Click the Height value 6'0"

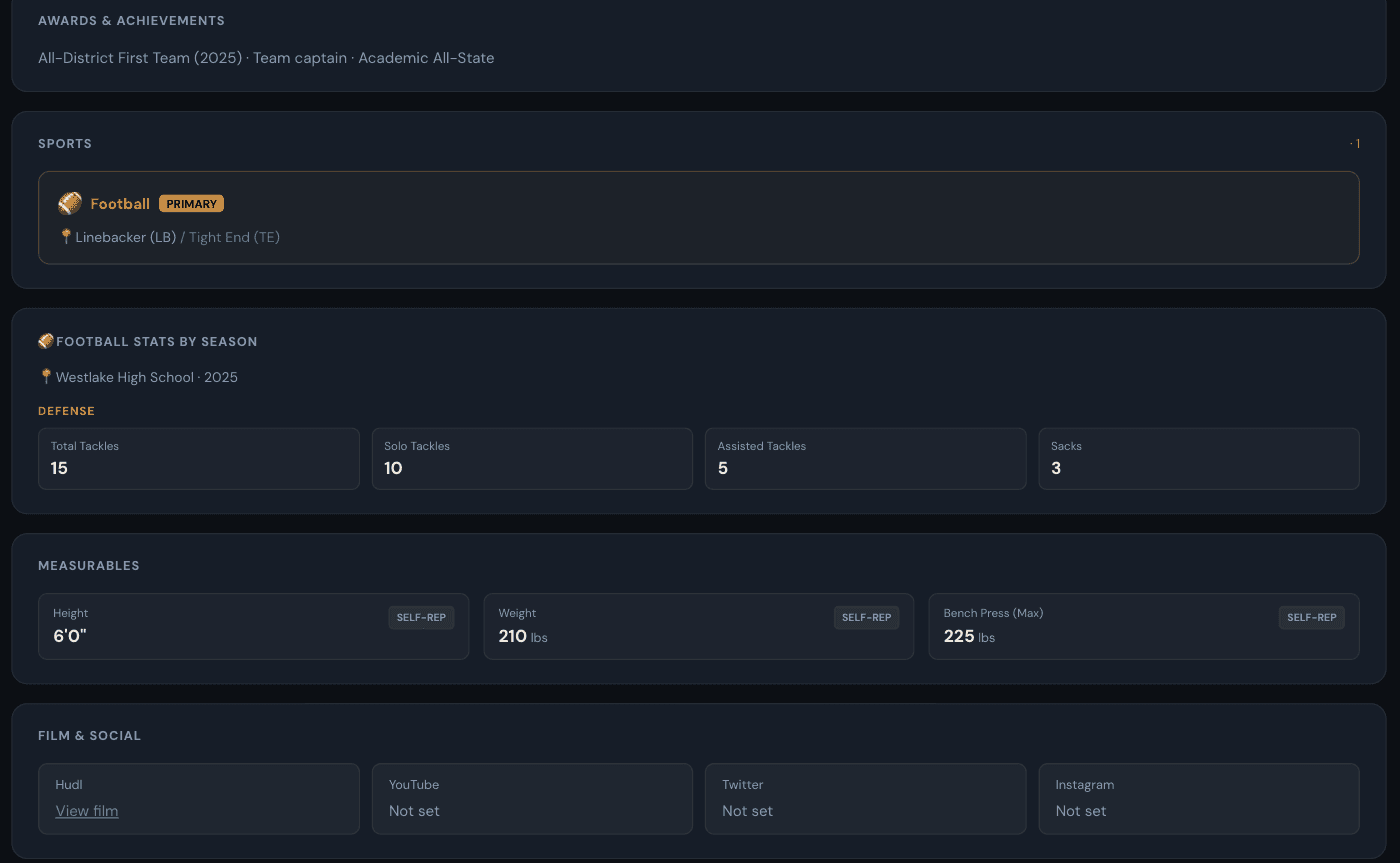(70, 636)
